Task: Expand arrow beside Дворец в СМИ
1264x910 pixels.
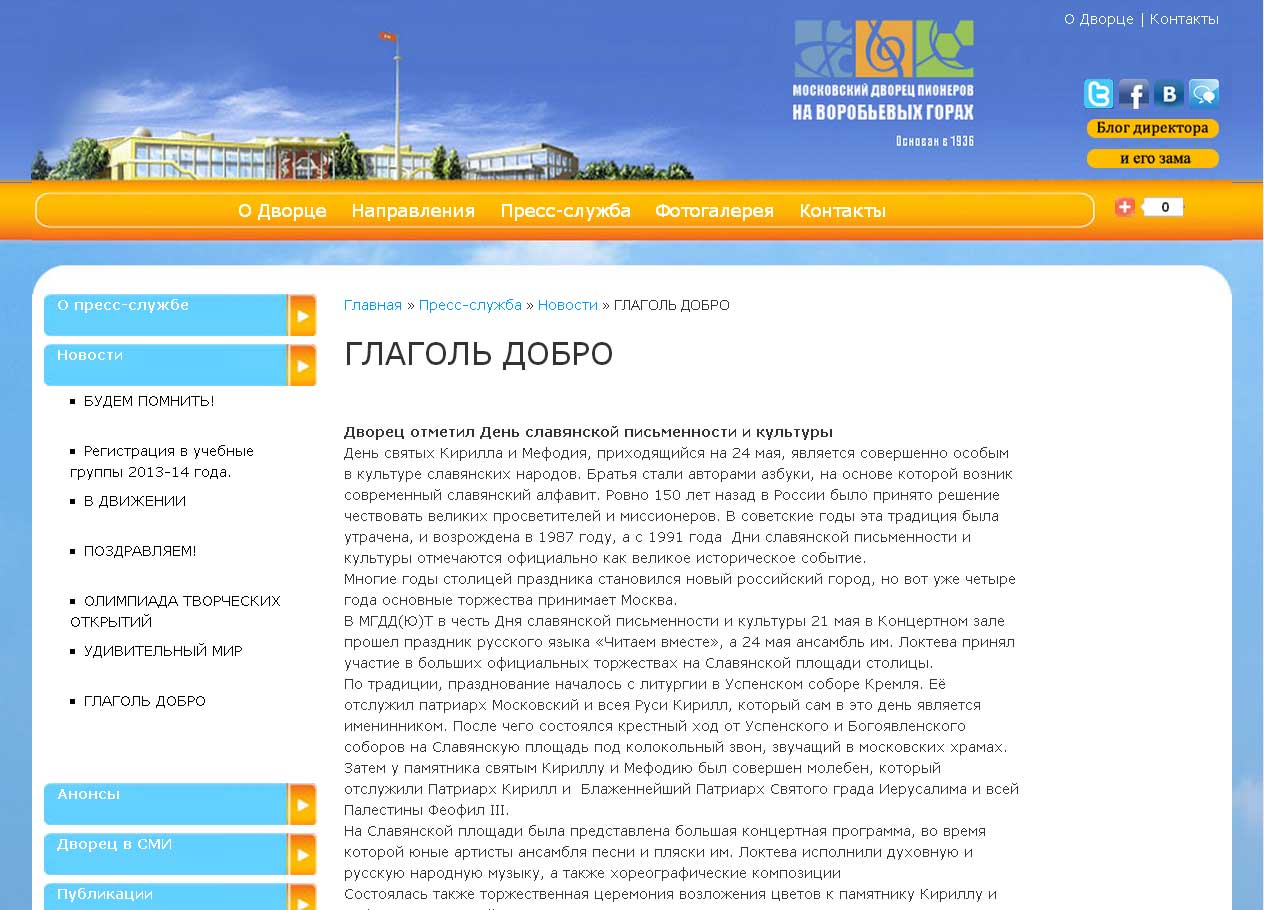Action: (x=302, y=854)
